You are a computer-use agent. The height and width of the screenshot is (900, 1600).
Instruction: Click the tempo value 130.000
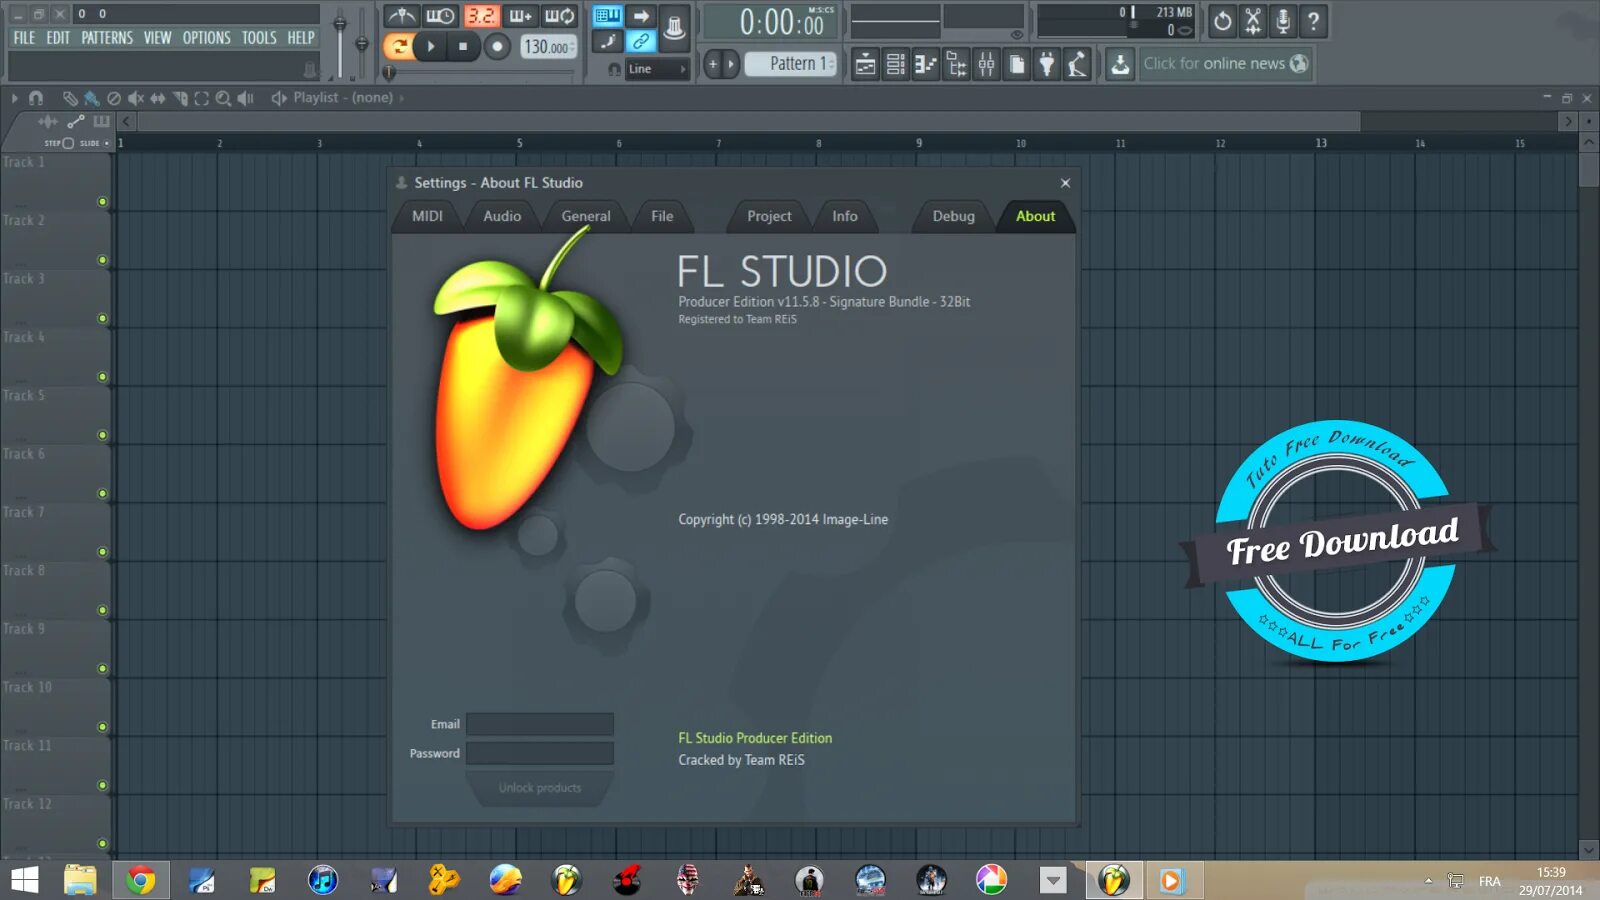click(x=548, y=47)
